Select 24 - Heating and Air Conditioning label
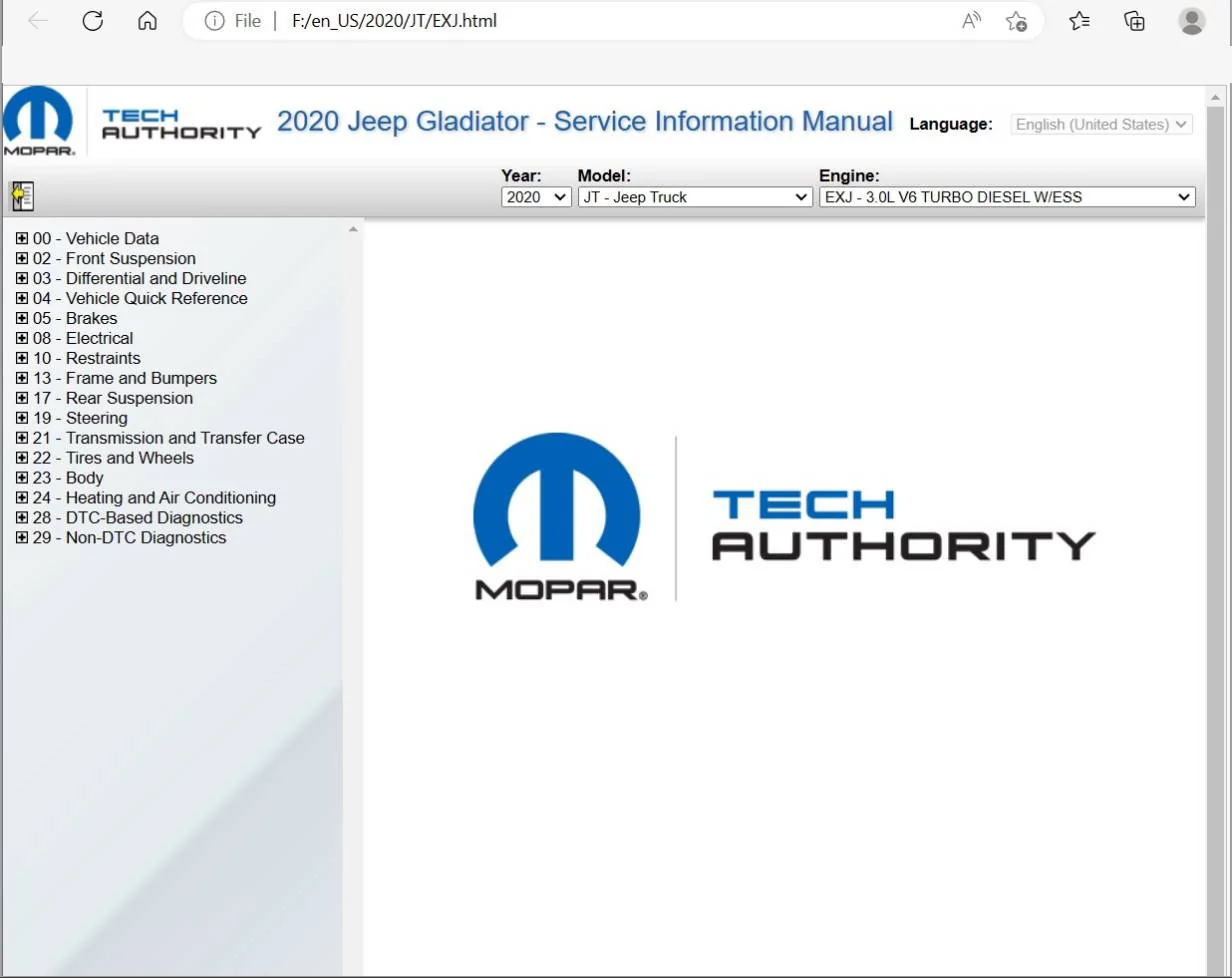Image resolution: width=1232 pixels, height=978 pixels. pos(154,498)
